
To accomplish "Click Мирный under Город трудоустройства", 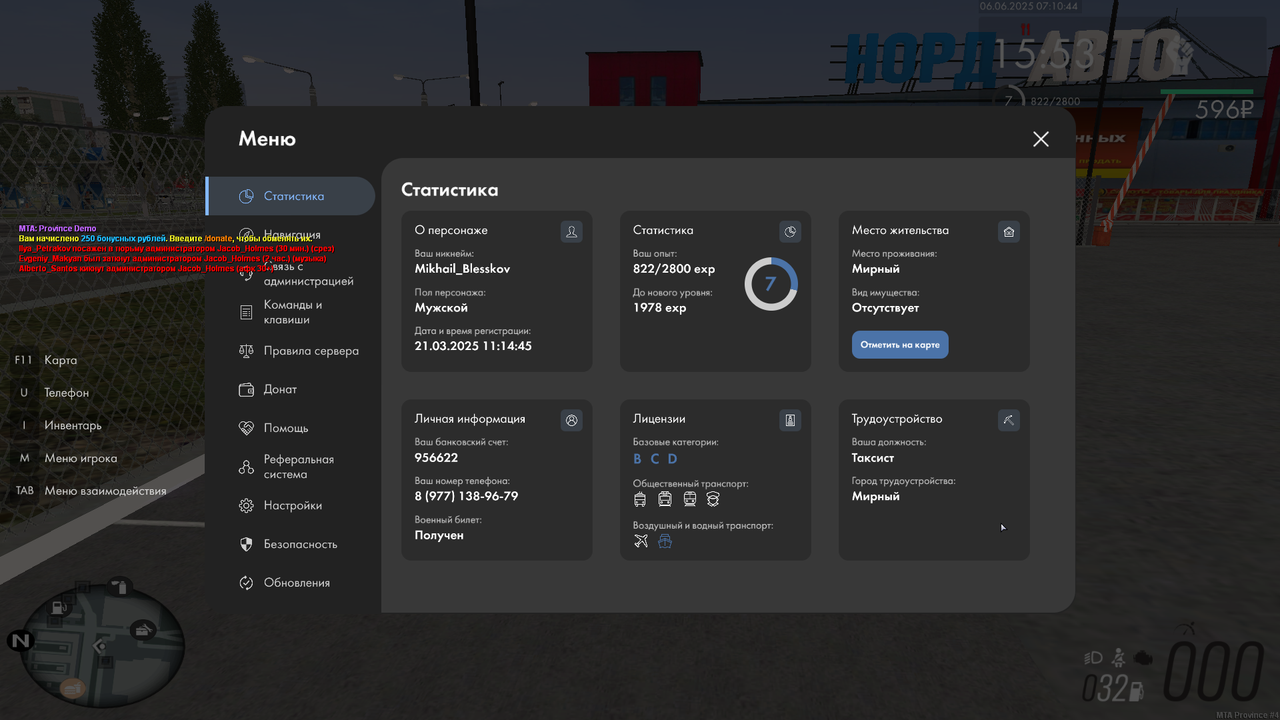I will (876, 496).
